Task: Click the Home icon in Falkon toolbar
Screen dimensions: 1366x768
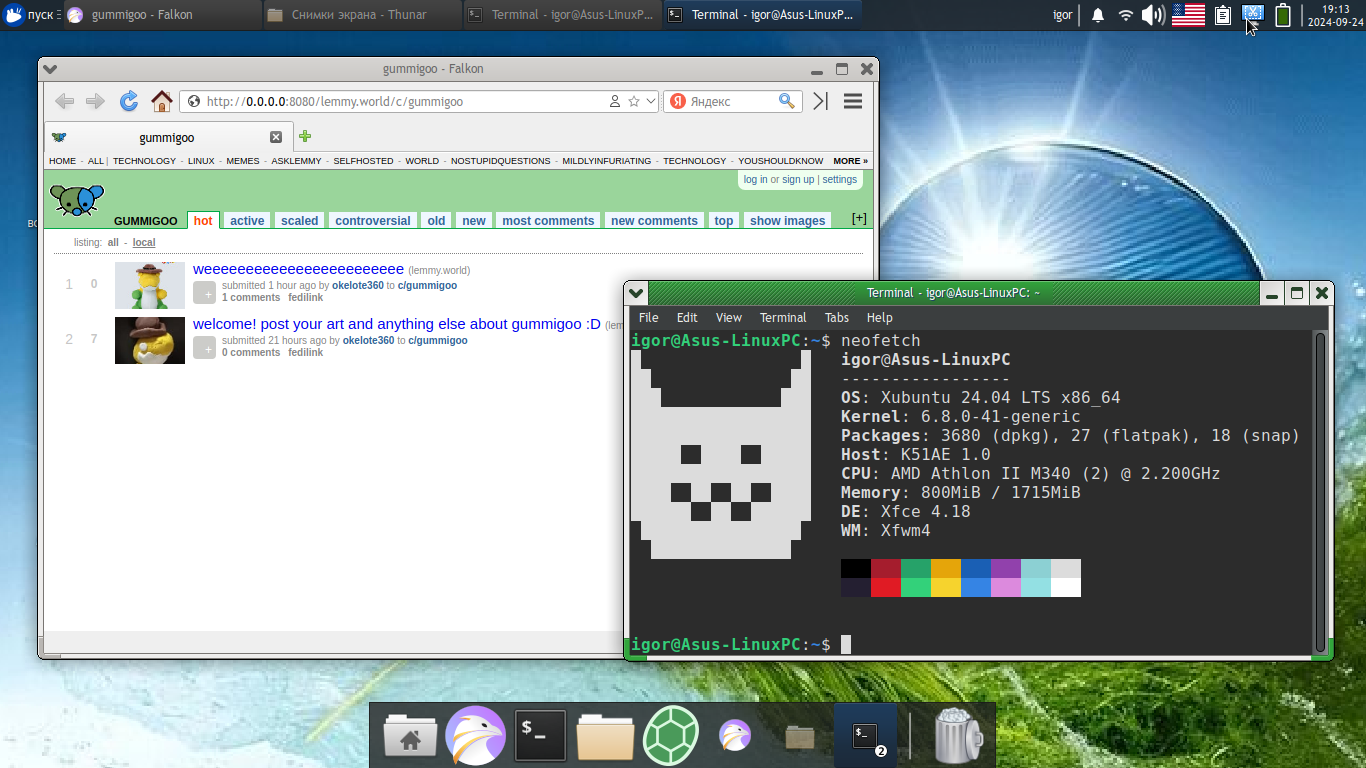Action: (161, 101)
